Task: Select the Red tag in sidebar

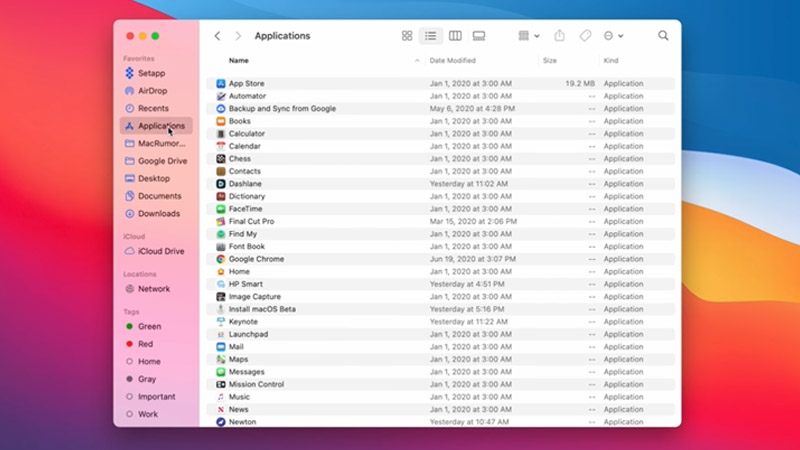Action: coord(147,344)
